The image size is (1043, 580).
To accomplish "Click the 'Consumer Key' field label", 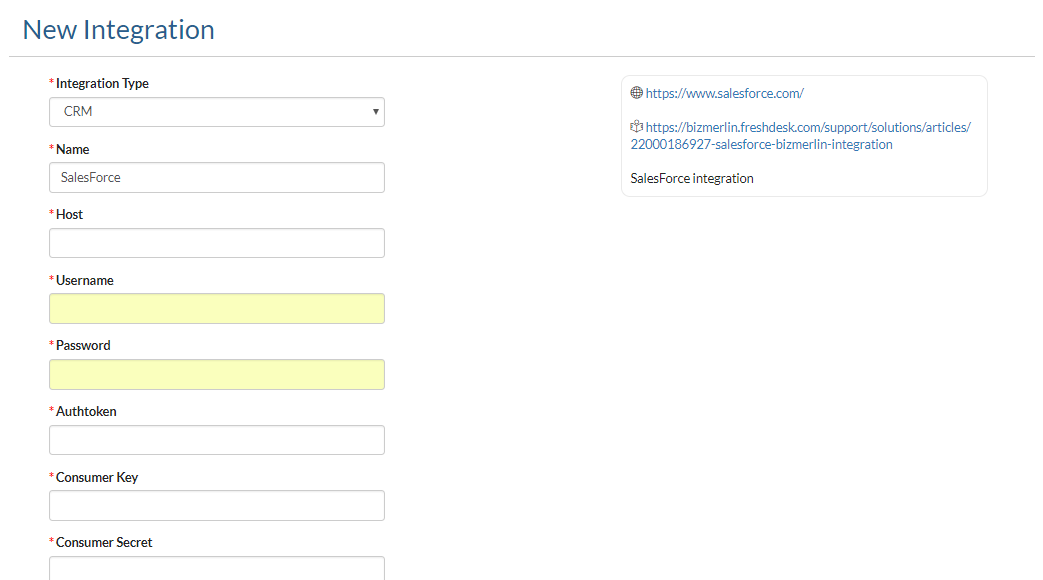I will pos(97,477).
